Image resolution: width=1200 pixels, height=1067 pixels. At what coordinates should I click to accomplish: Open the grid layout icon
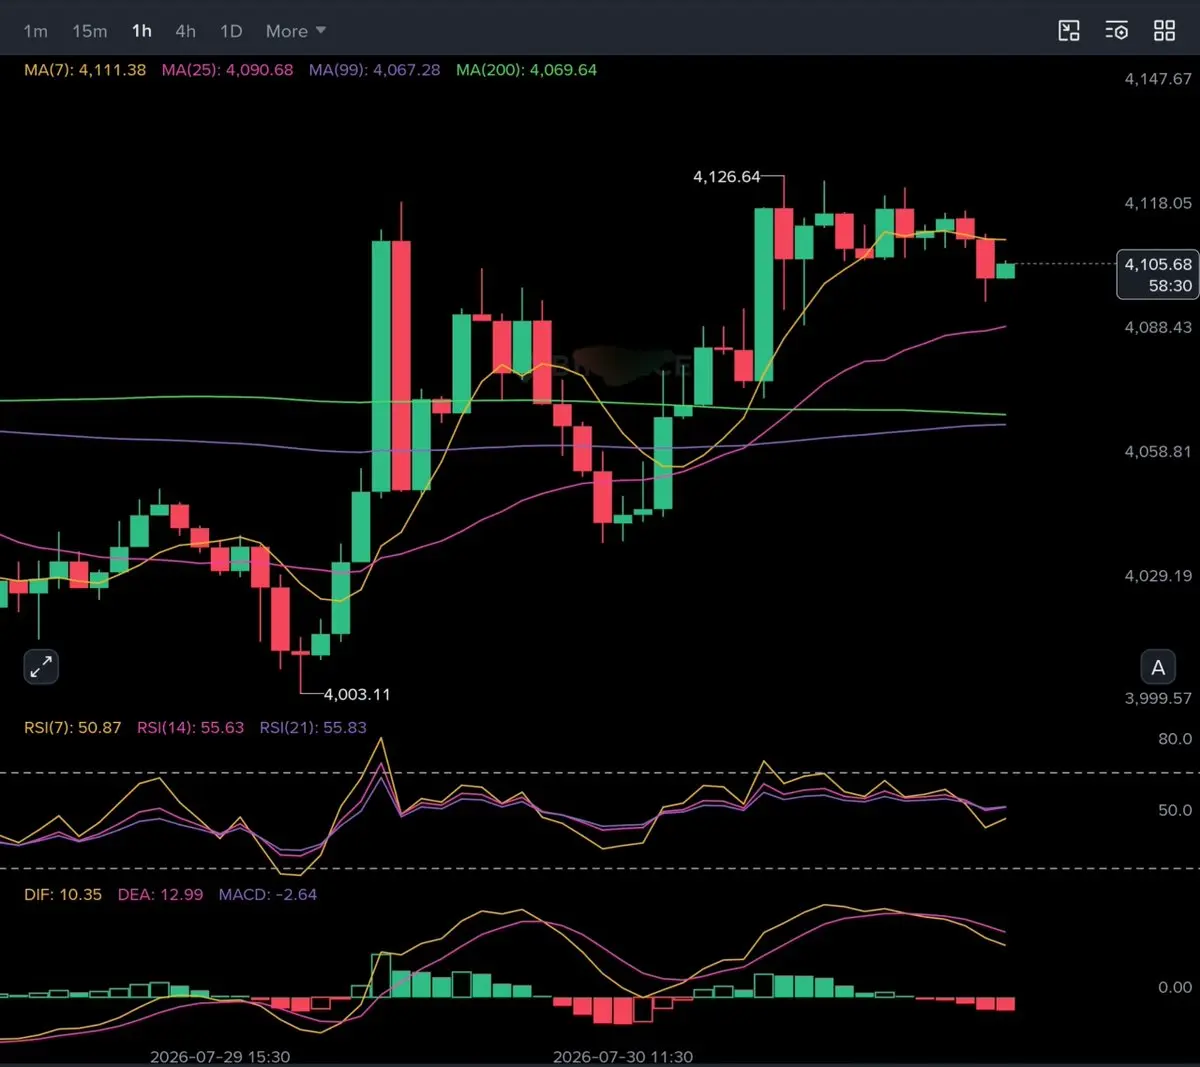1165,31
